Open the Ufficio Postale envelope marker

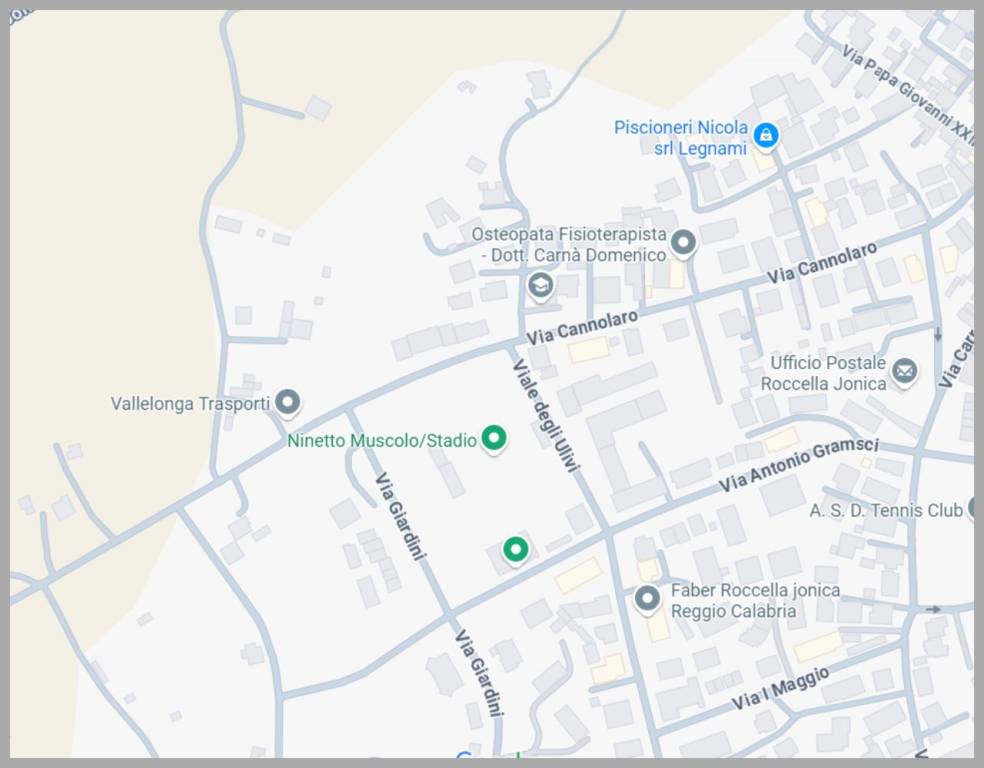click(904, 372)
